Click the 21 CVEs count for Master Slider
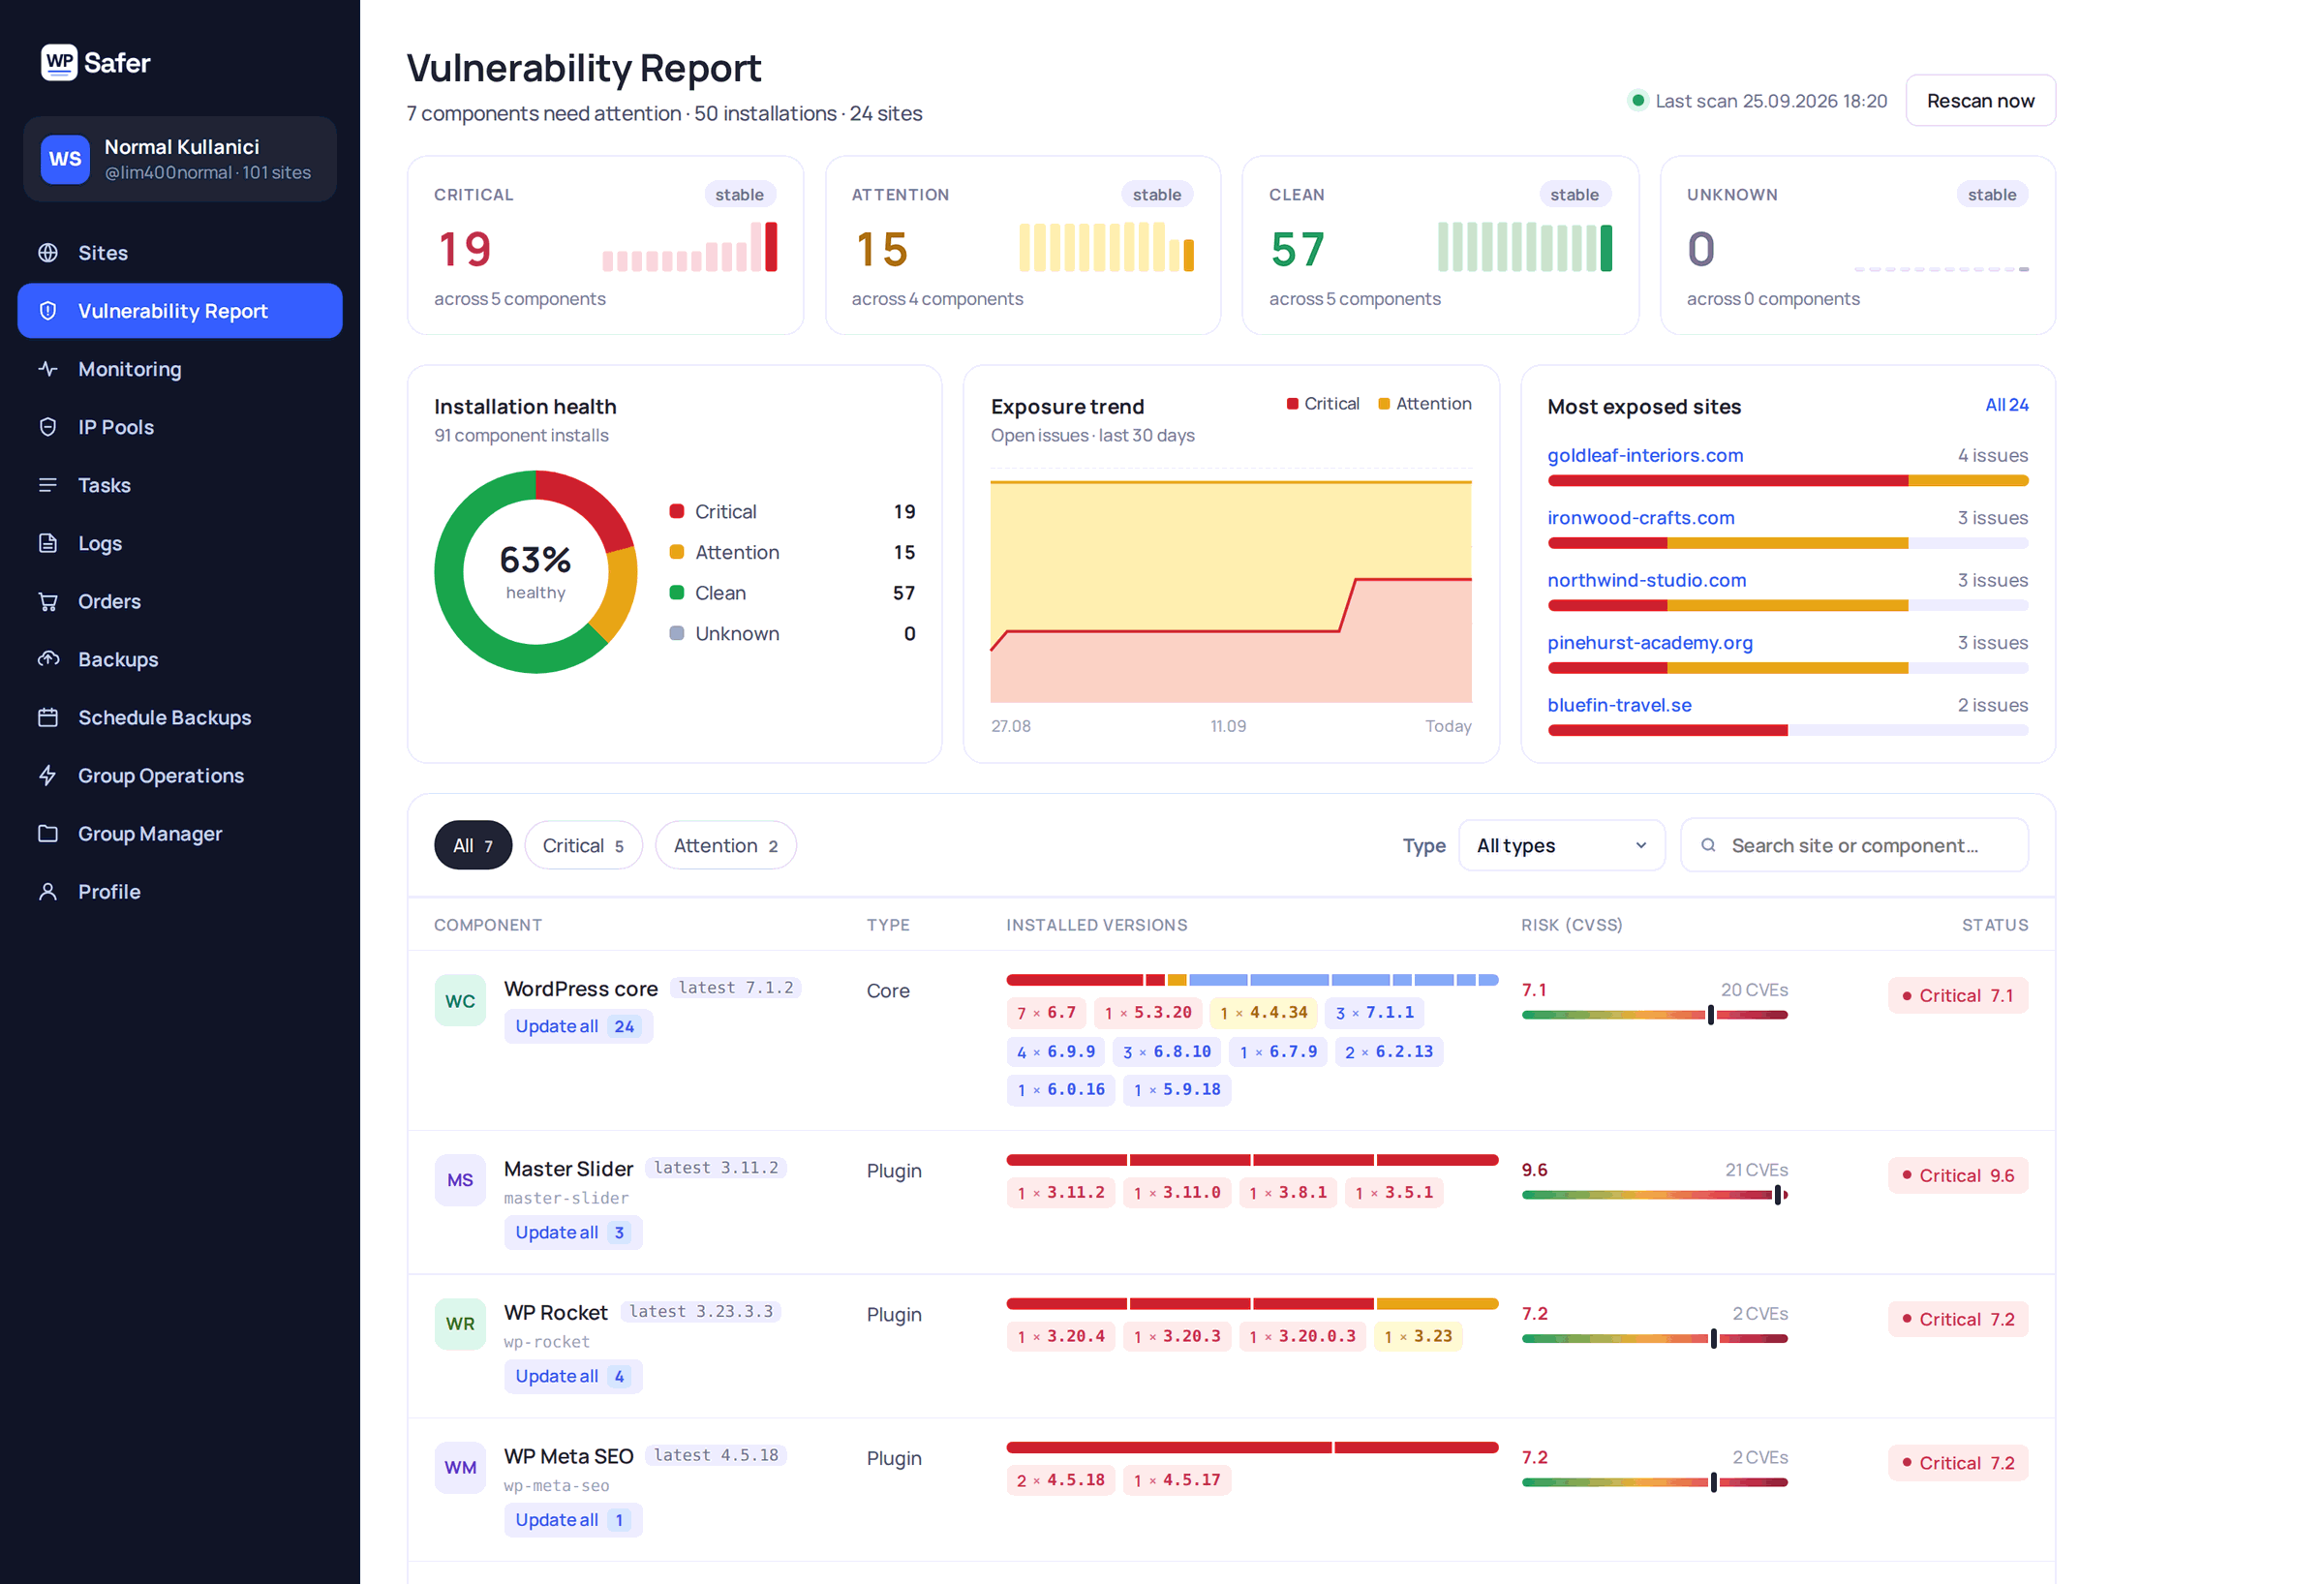 click(1756, 1170)
